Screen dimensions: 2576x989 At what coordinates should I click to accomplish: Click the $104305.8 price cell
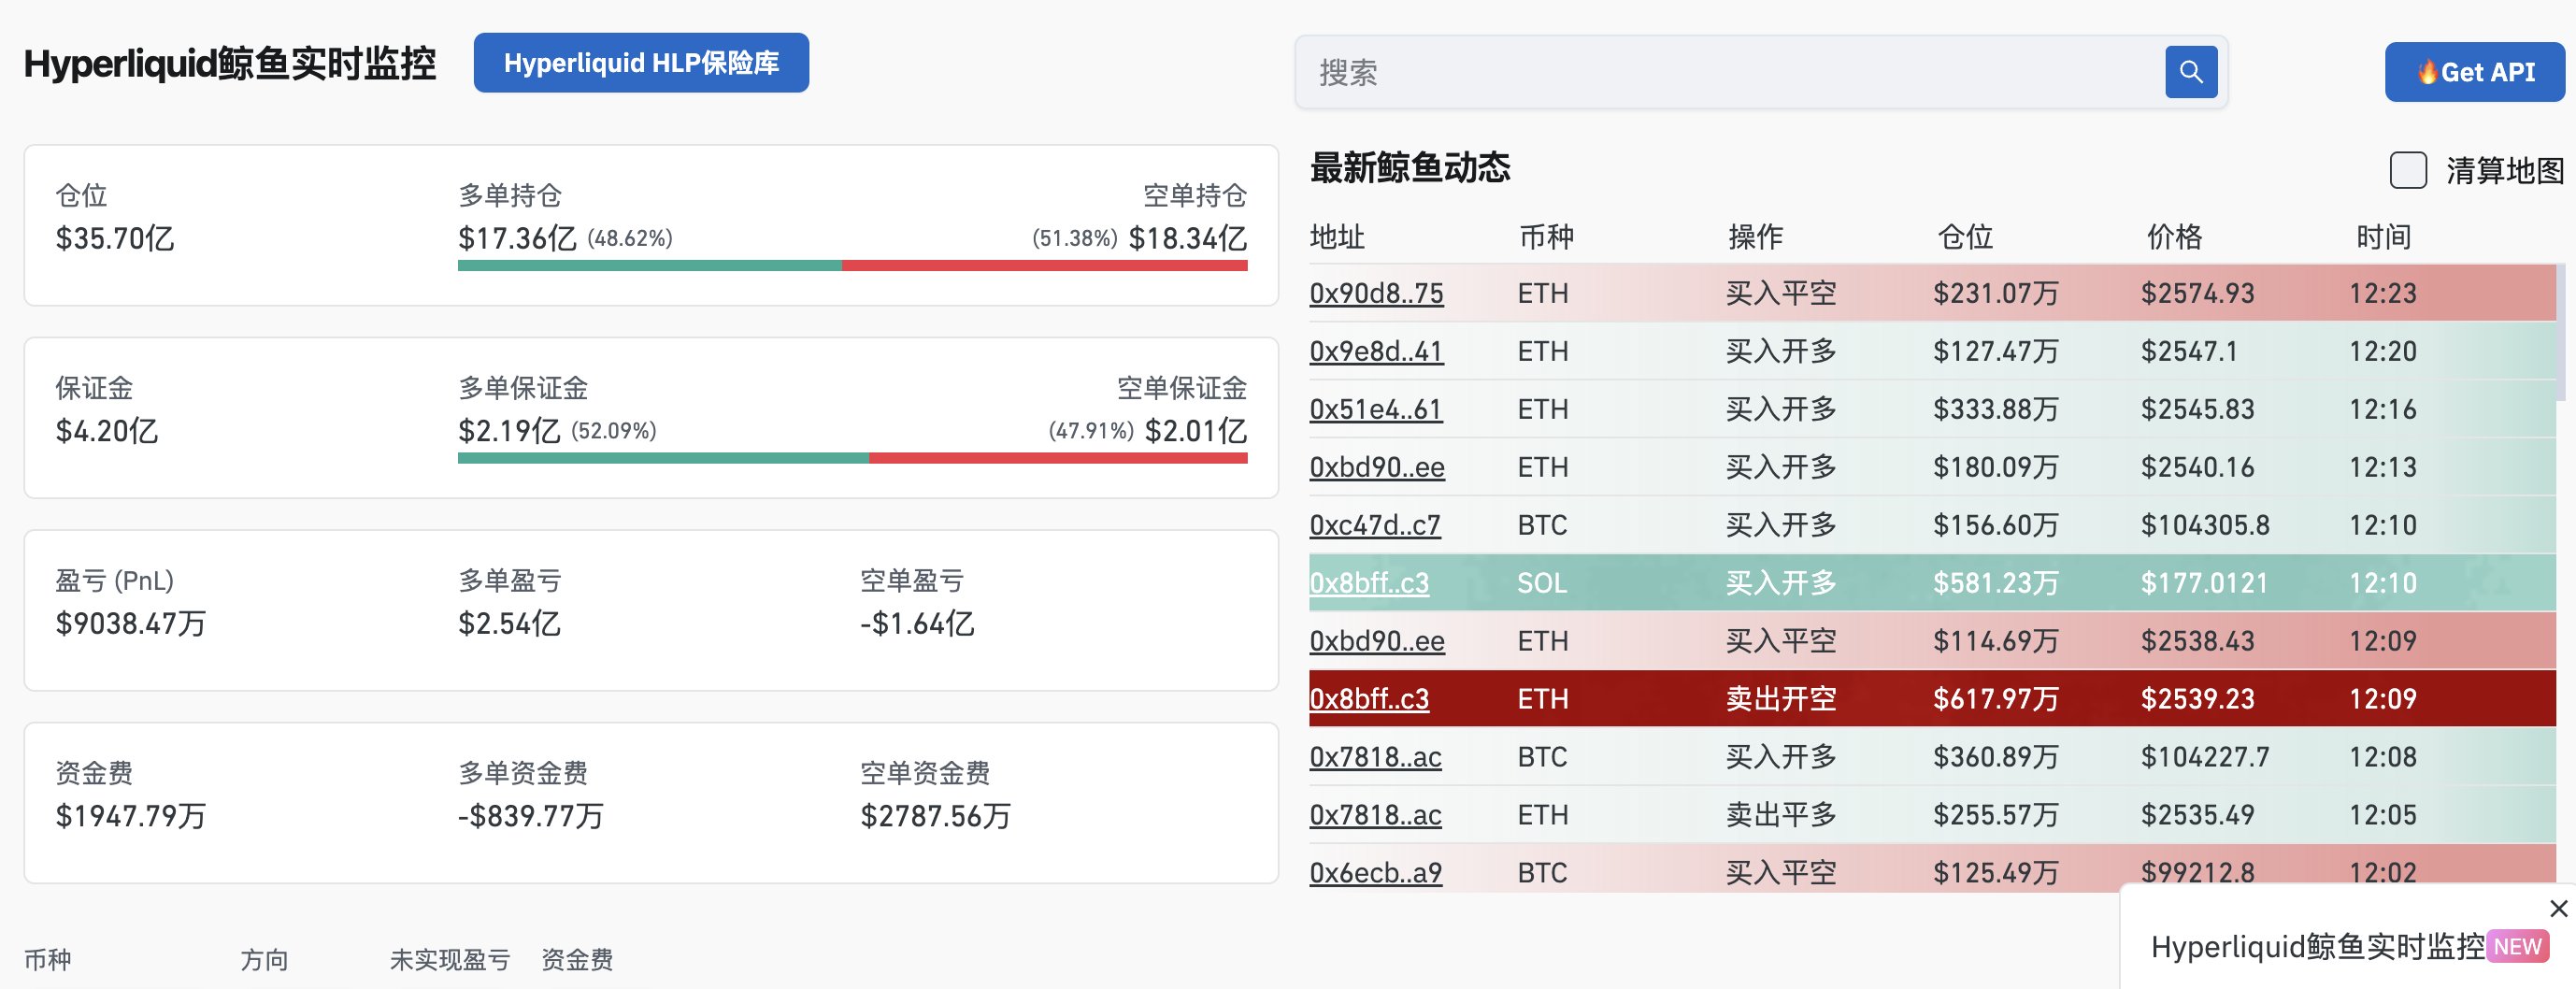(2205, 525)
